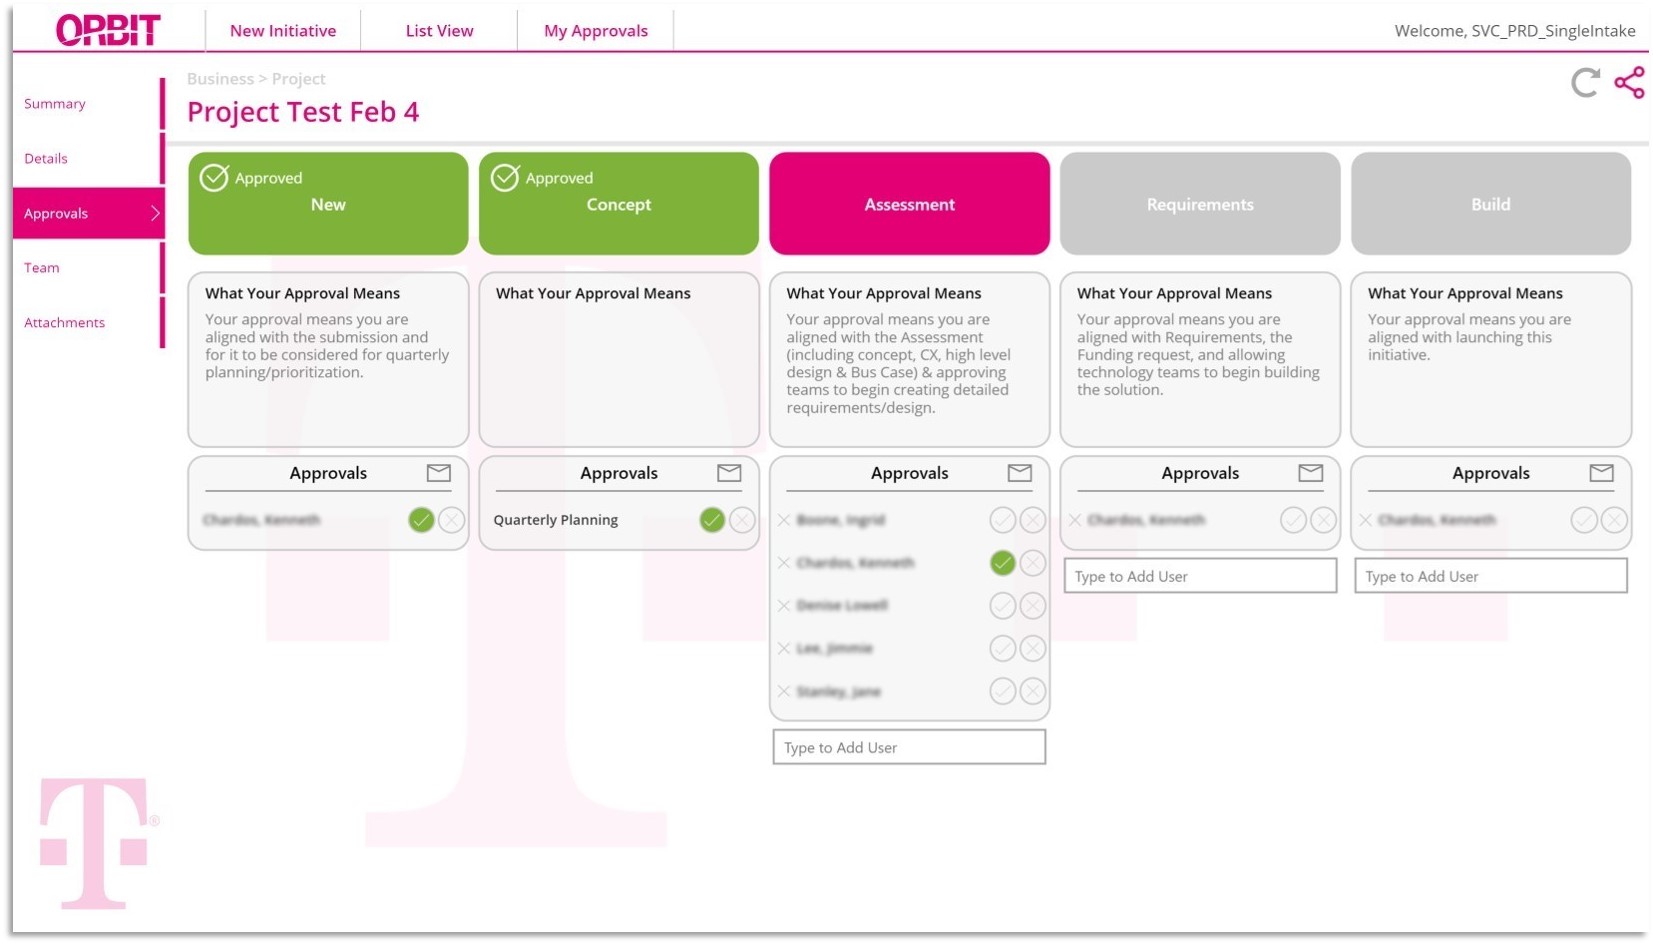Click the ORBIT logo

pyautogui.click(x=109, y=29)
